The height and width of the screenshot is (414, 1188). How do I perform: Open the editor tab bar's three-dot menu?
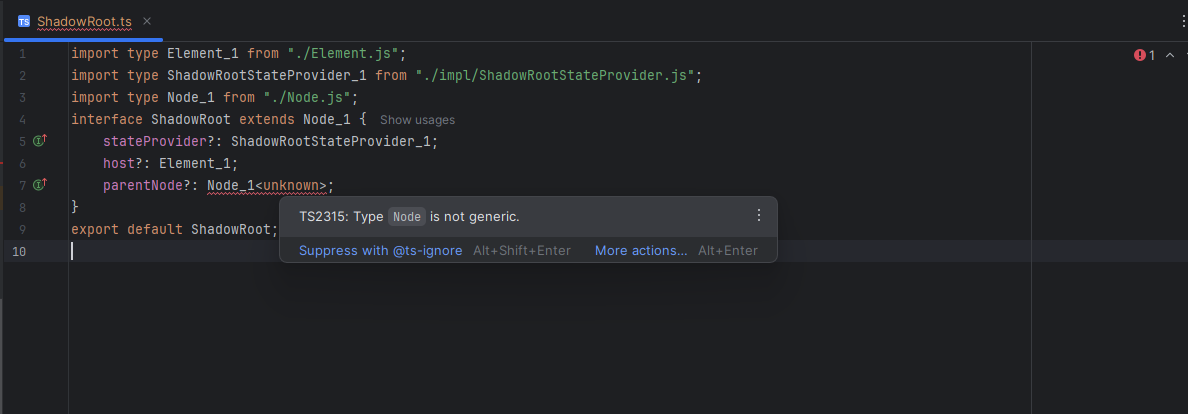[x=1183, y=20]
